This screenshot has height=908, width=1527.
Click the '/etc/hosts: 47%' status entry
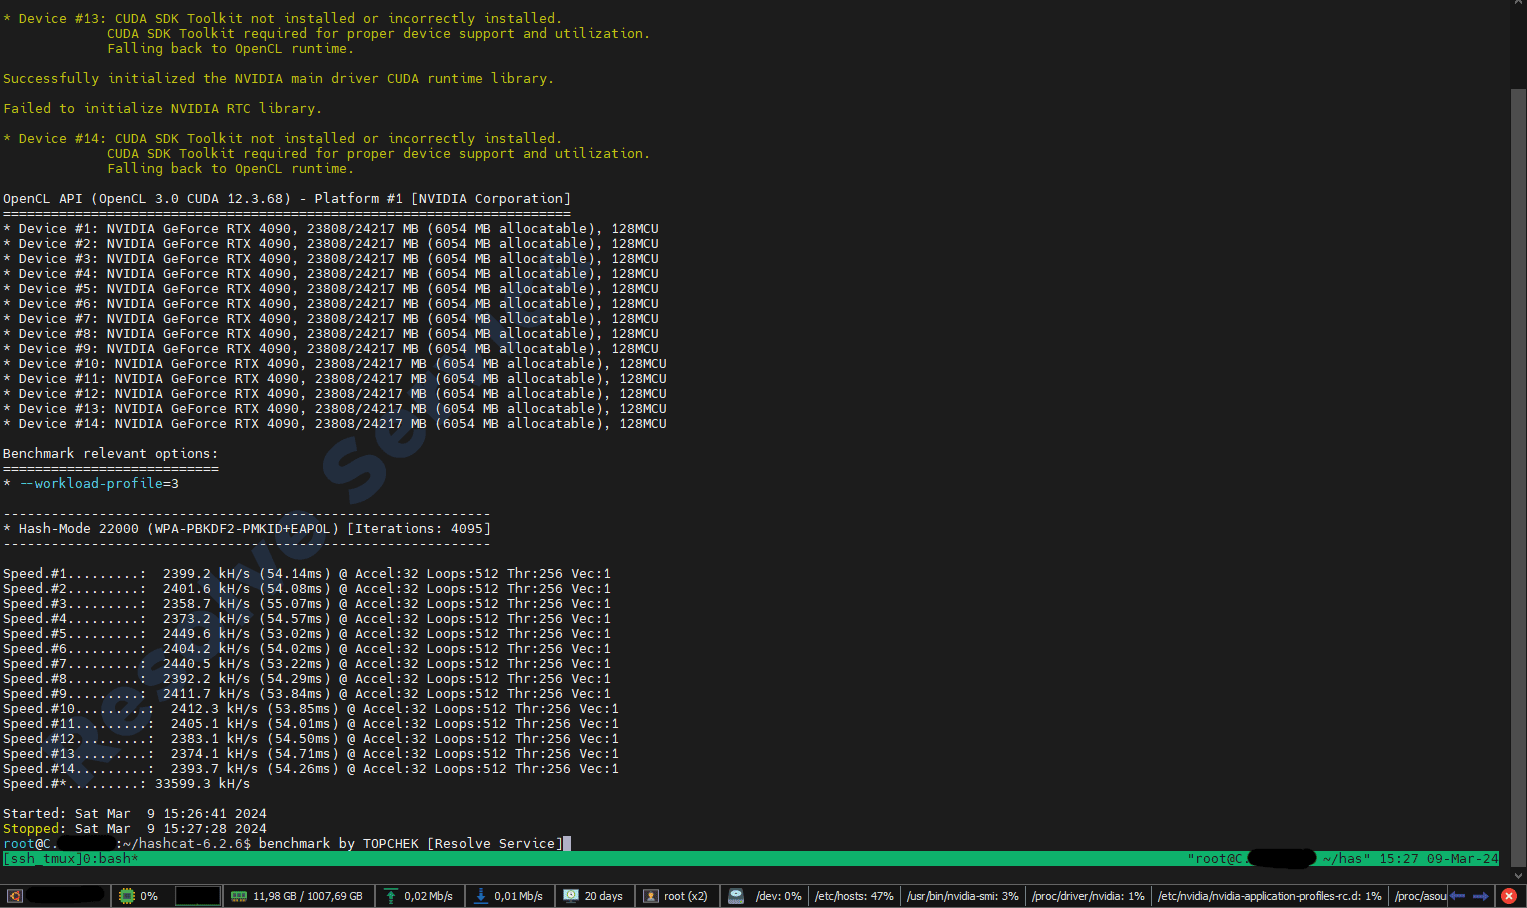coord(854,896)
